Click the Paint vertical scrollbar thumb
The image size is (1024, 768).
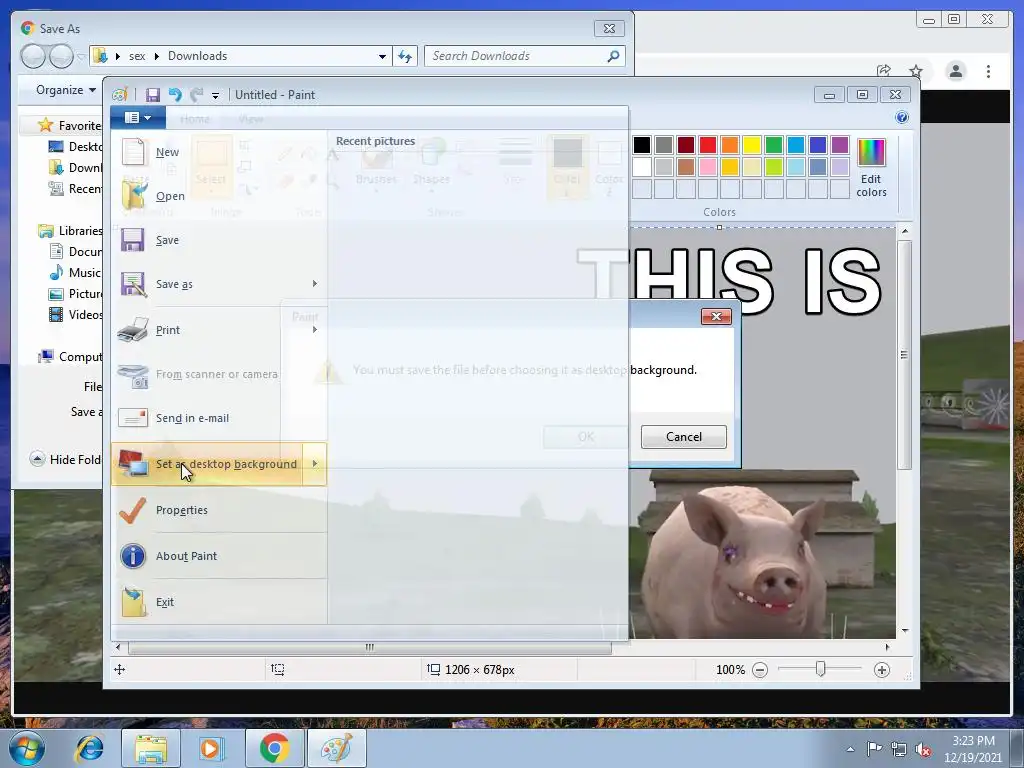[904, 355]
